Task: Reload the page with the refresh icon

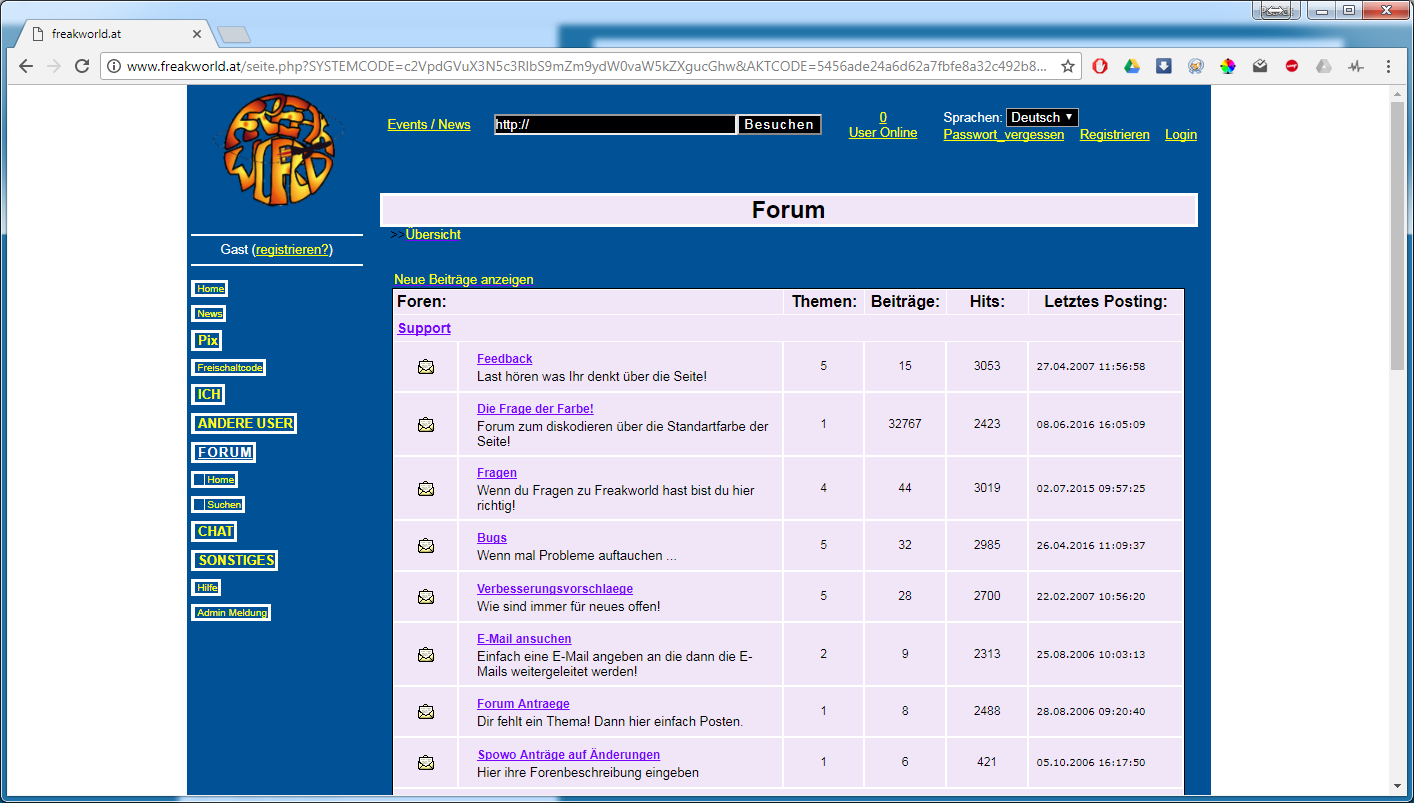Action: click(x=82, y=66)
